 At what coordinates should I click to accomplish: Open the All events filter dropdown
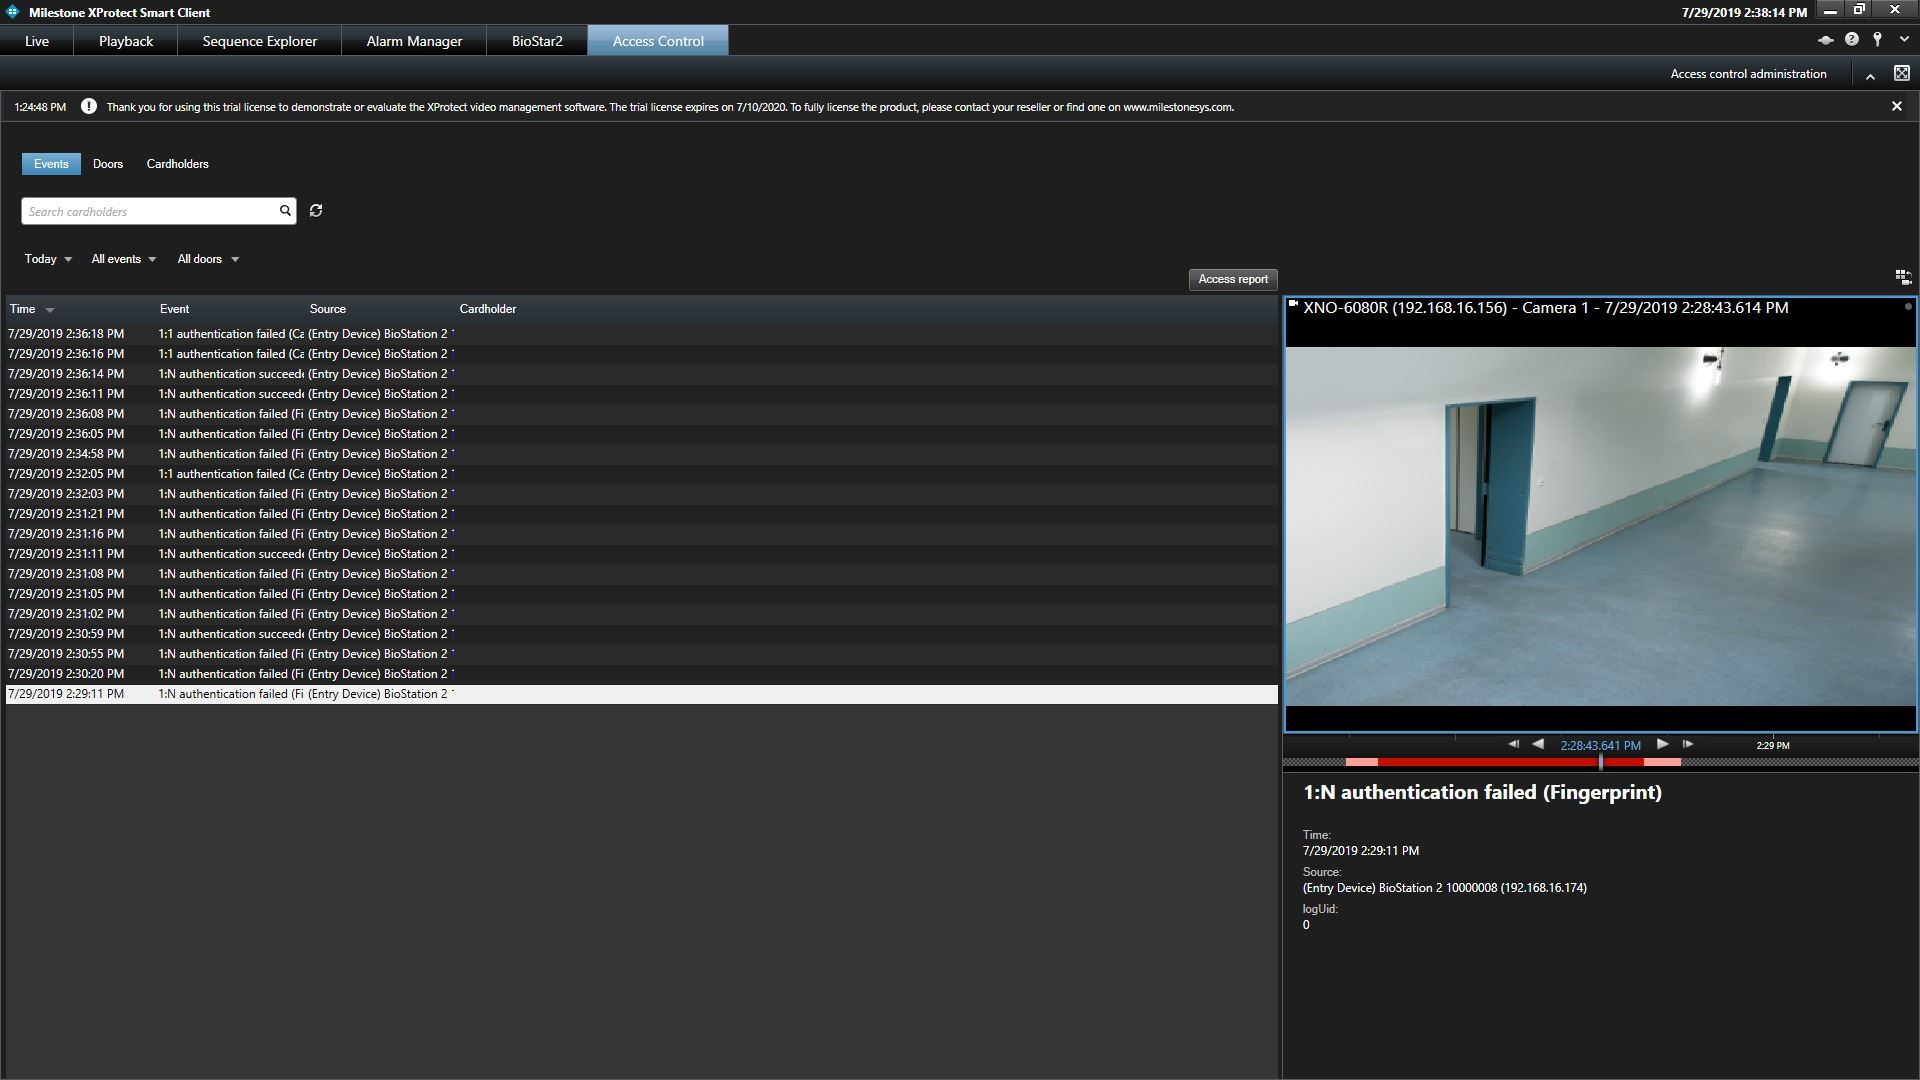[124, 259]
